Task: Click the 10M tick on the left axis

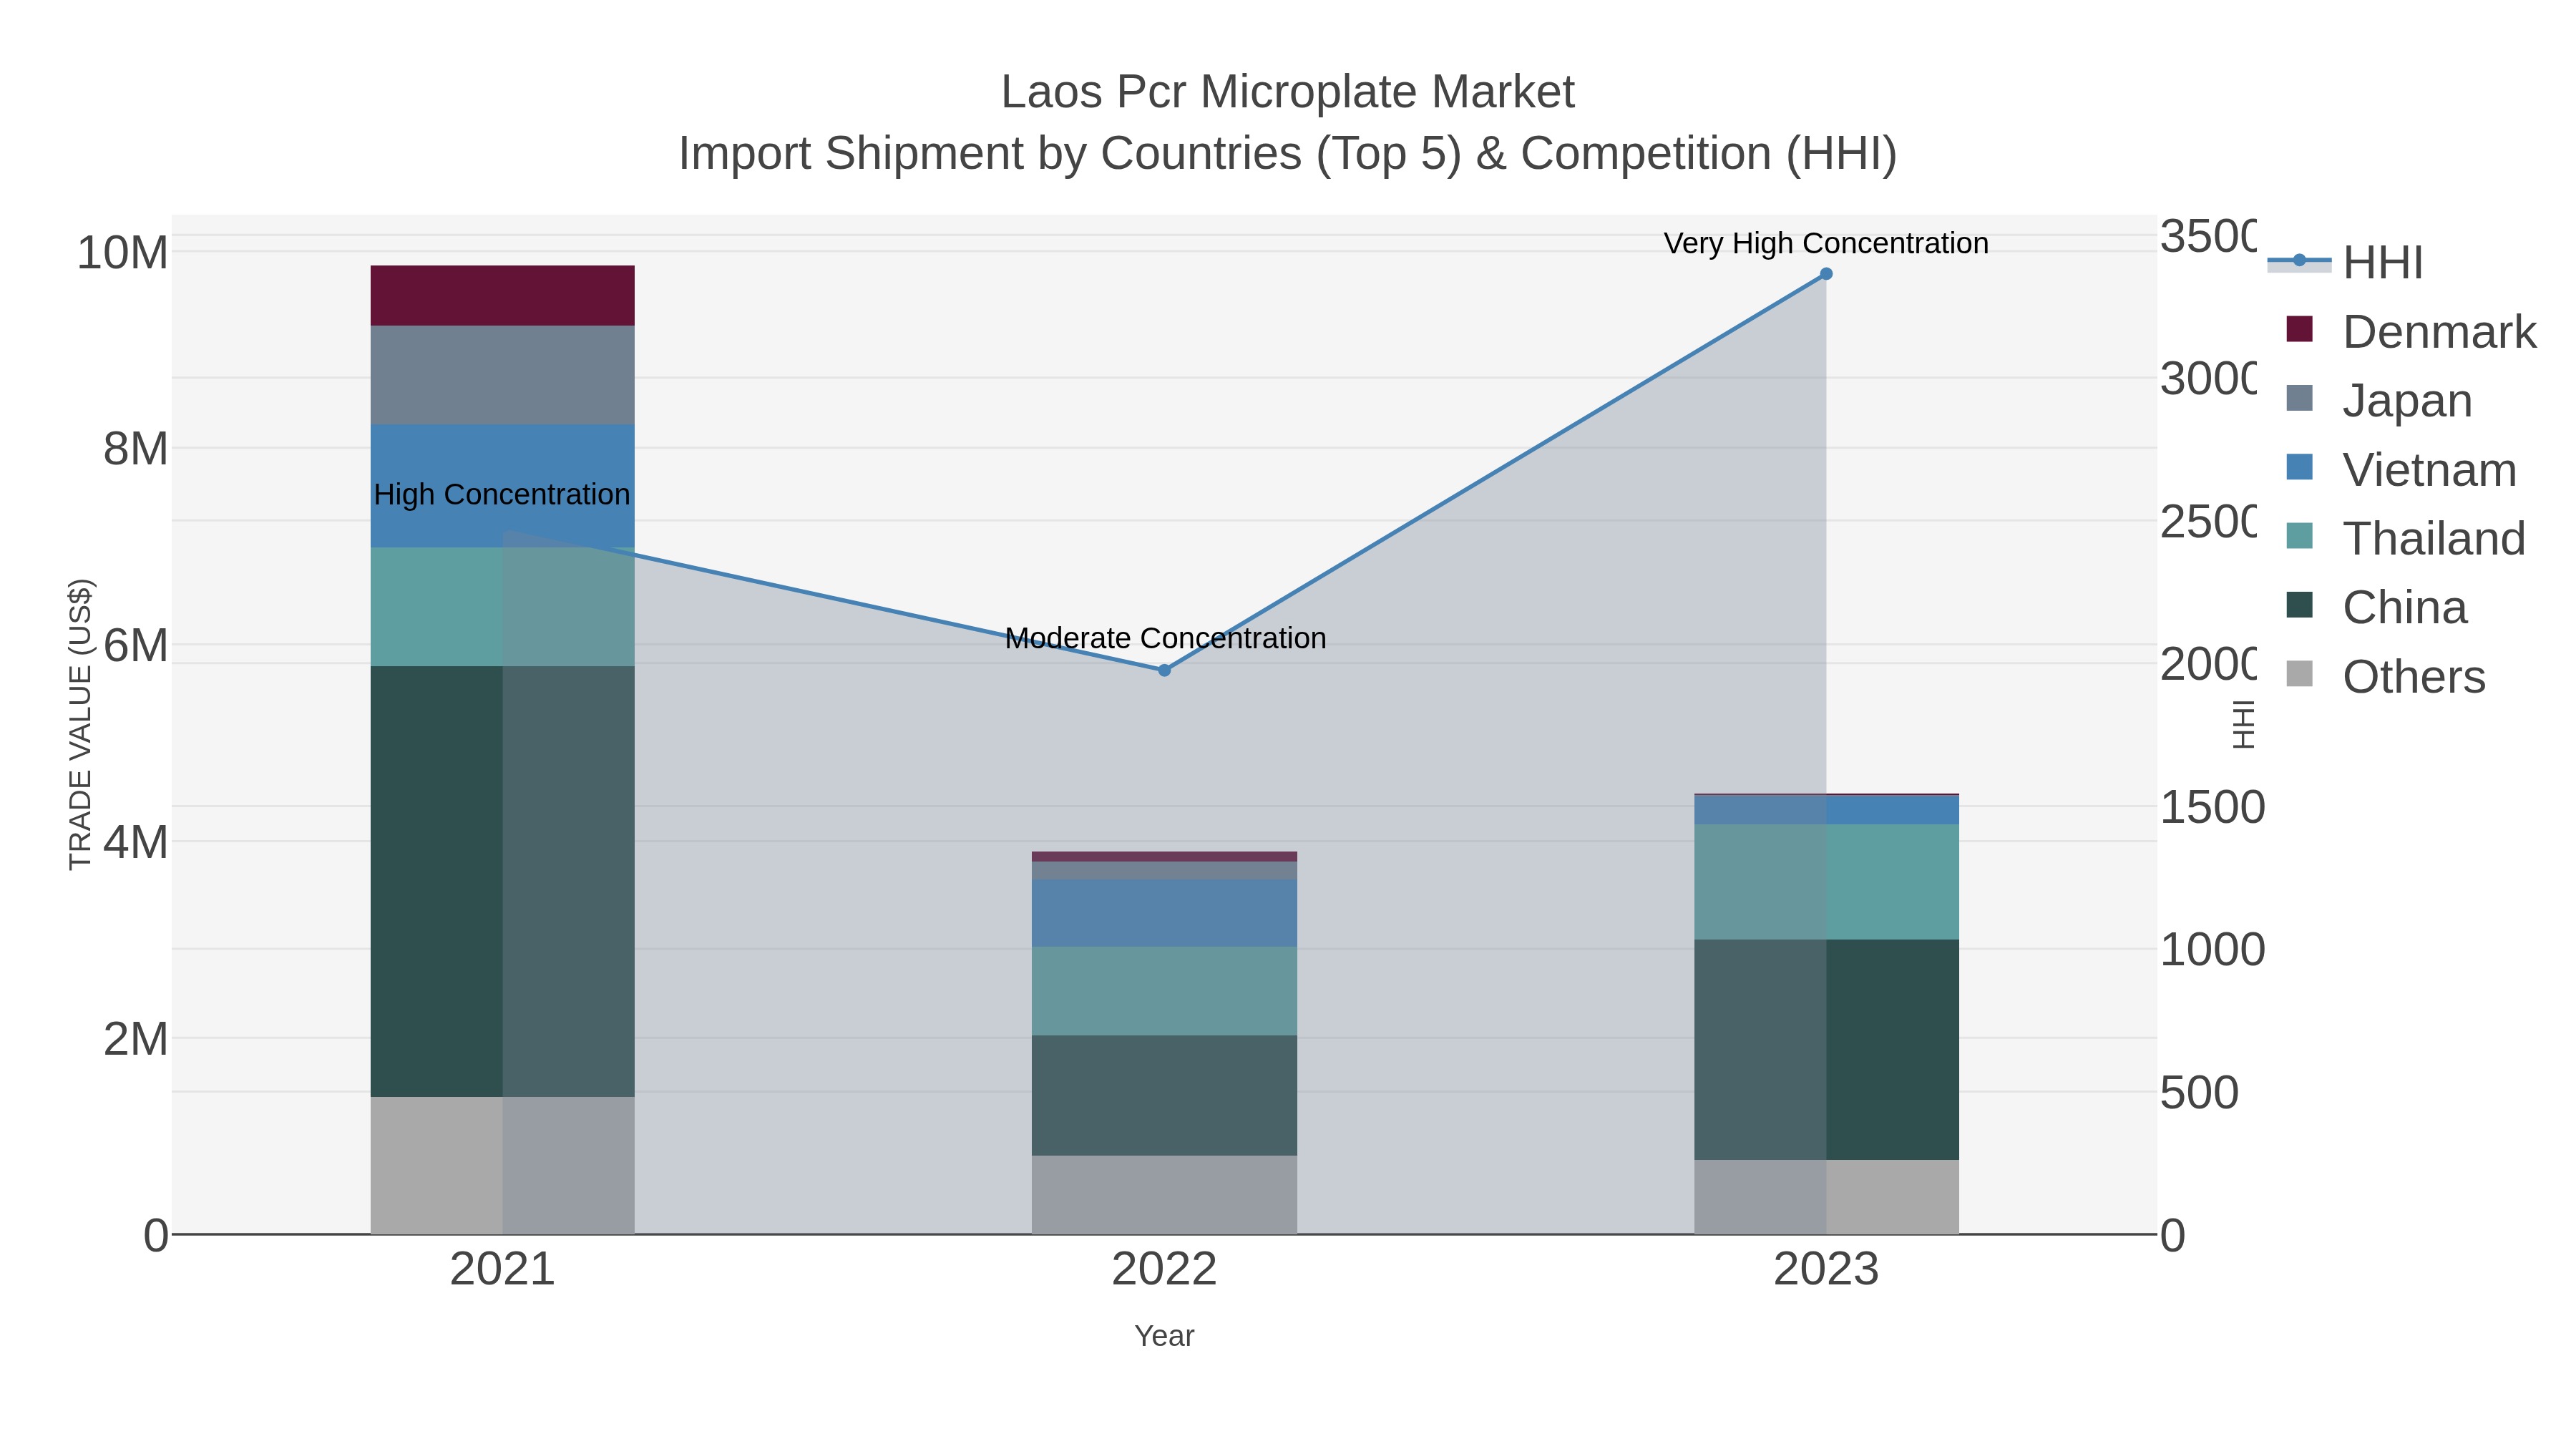Action: tap(122, 252)
